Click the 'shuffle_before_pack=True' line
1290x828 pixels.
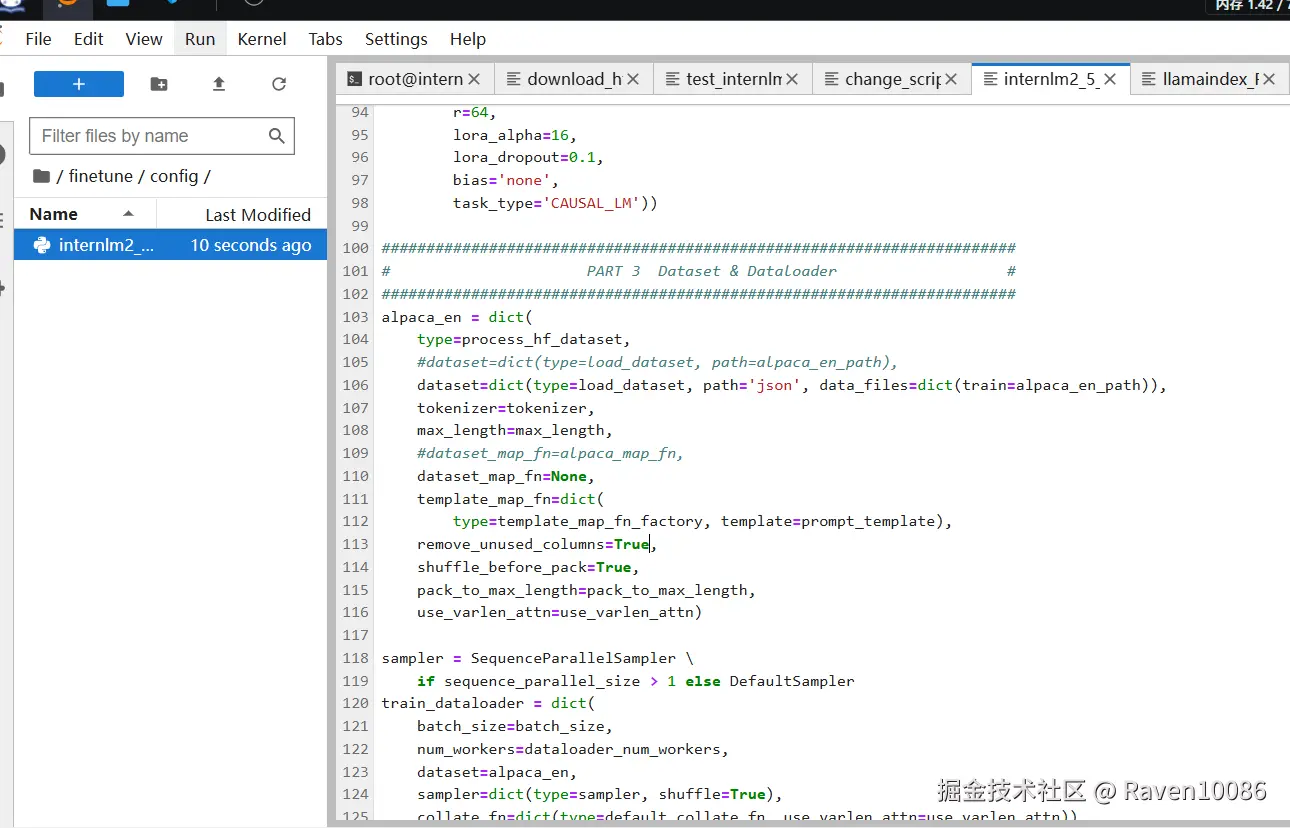pos(528,567)
